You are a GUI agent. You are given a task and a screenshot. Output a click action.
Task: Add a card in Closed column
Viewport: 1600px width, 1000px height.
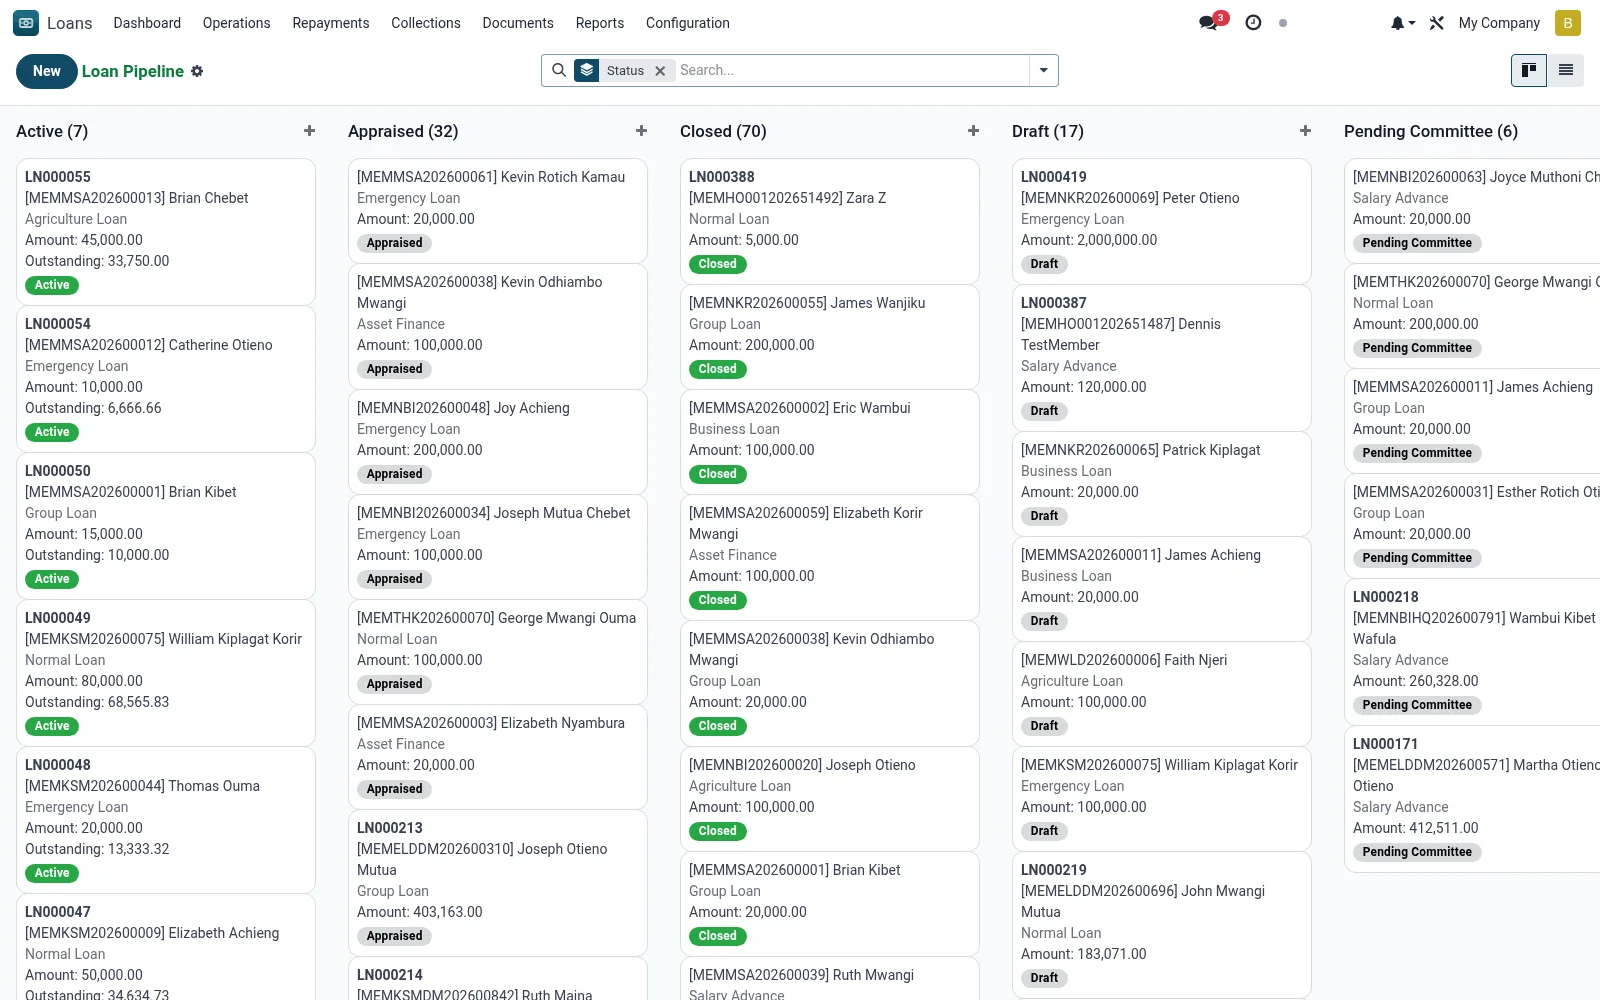(973, 131)
